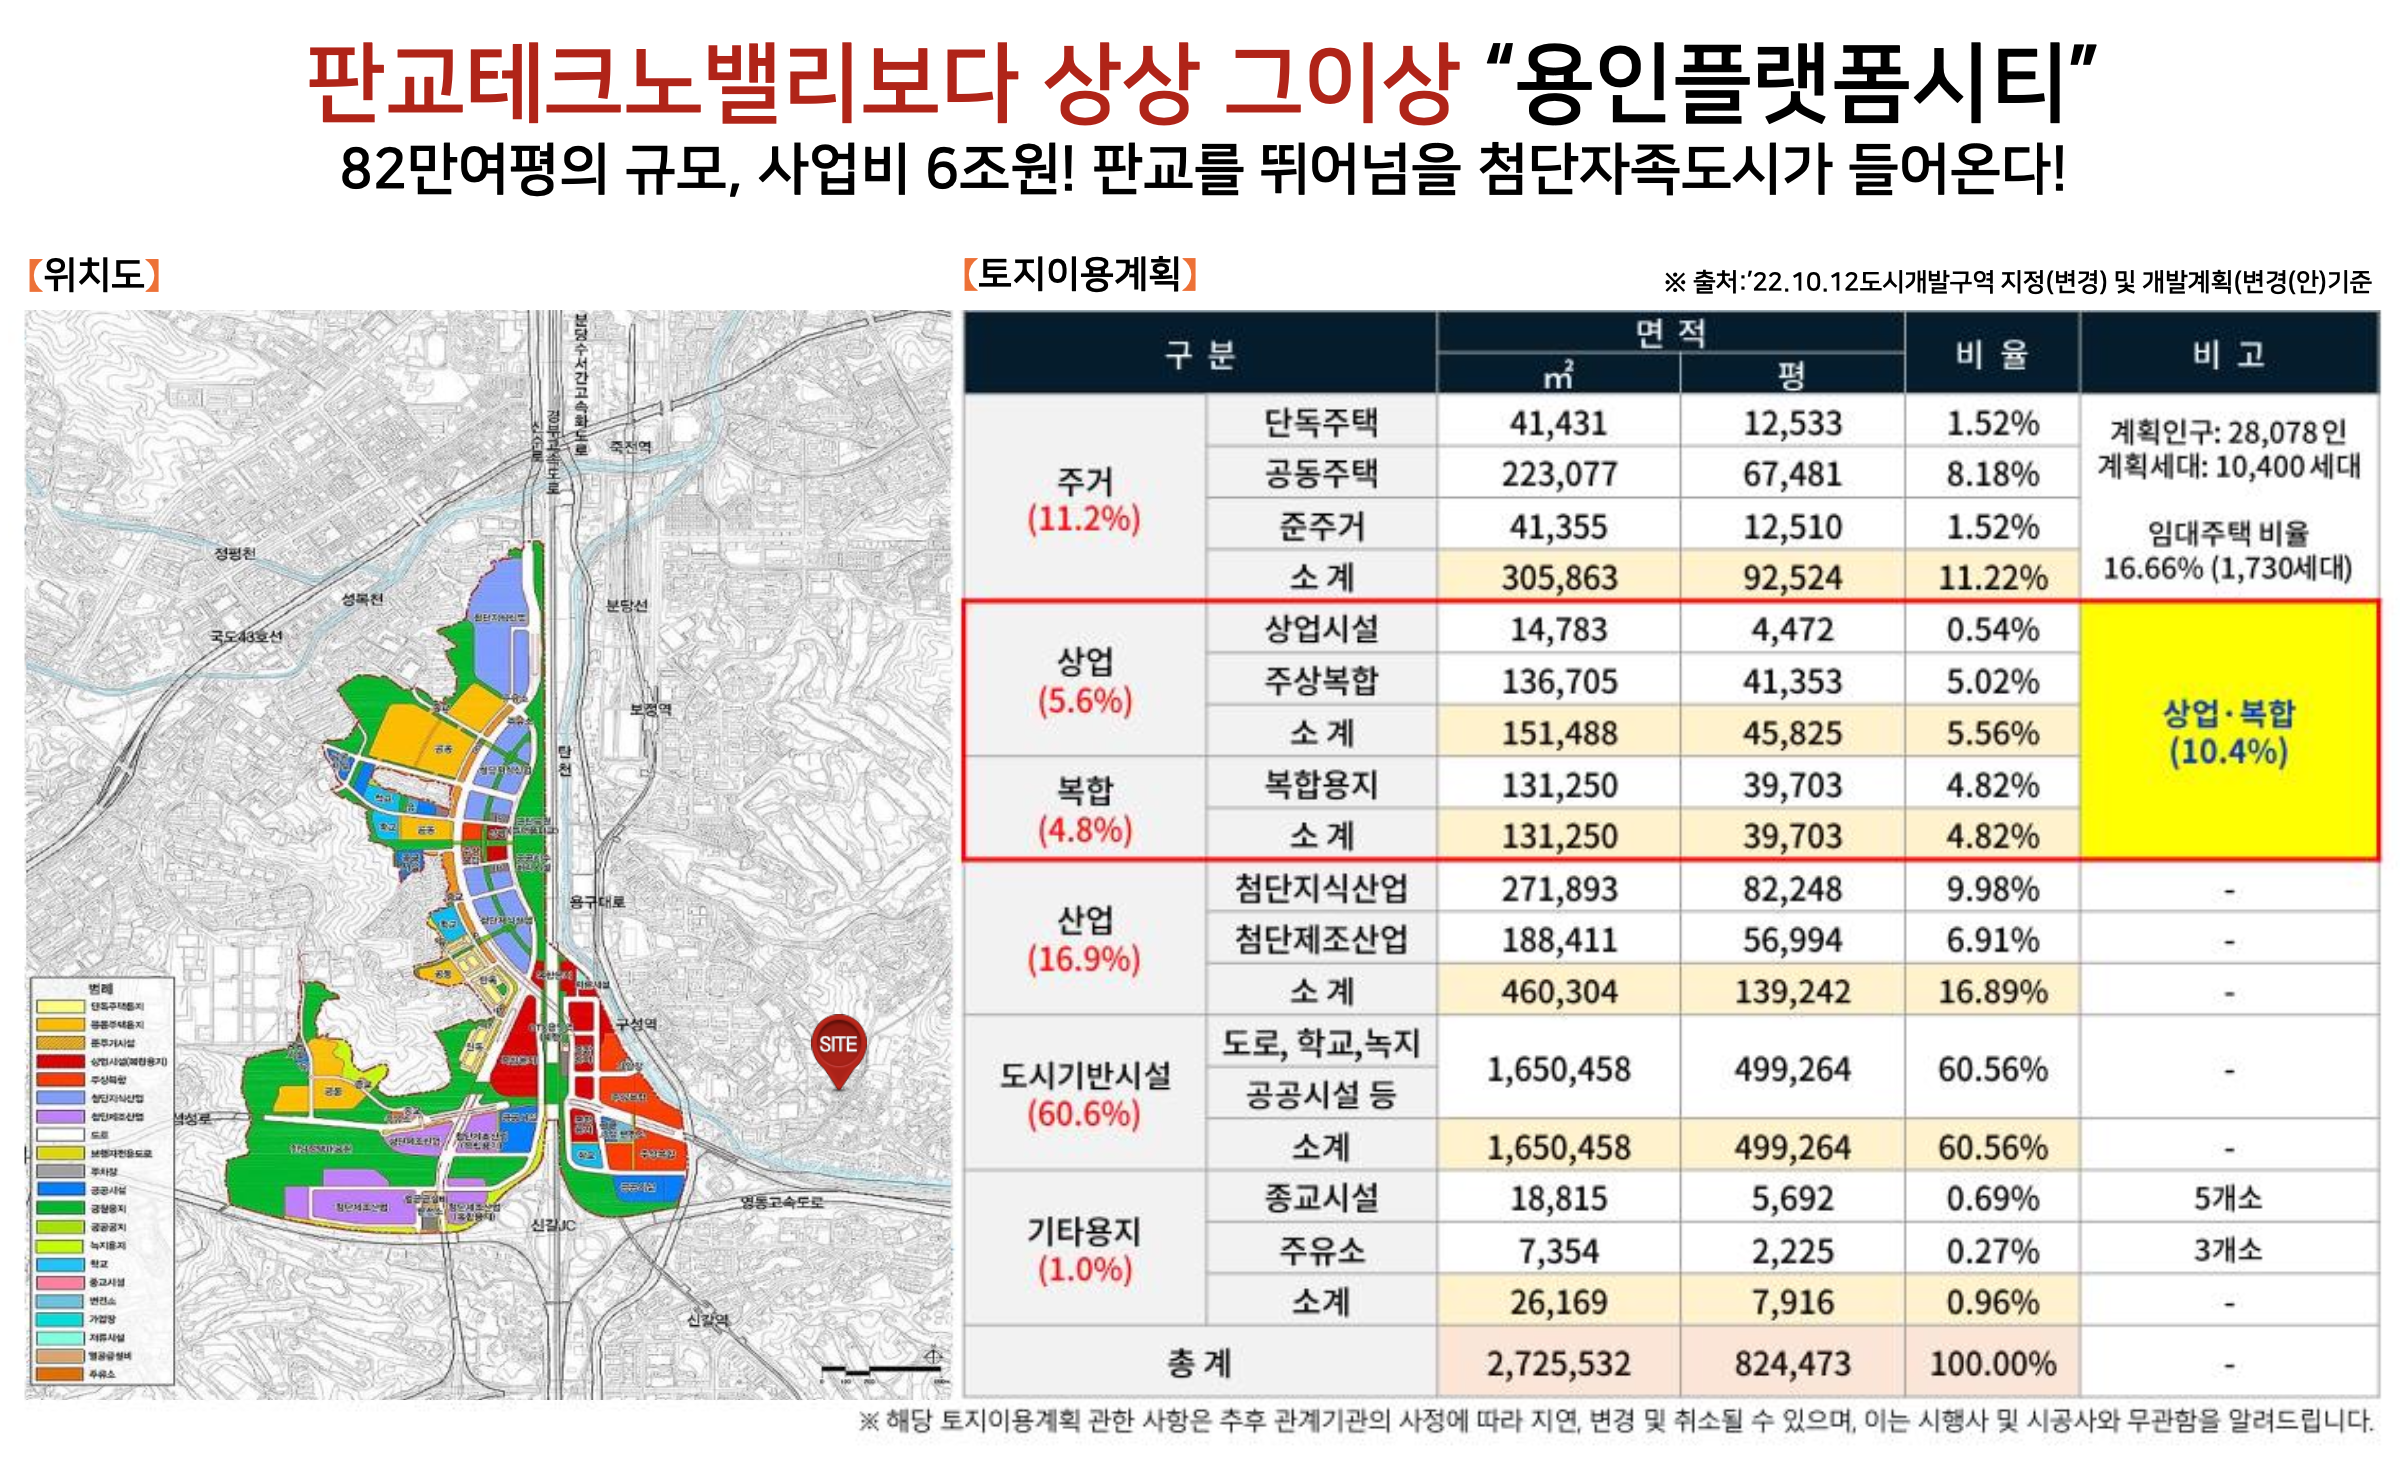Click the 구성역 station label on map
The height and width of the screenshot is (1462, 2408).
point(636,1024)
